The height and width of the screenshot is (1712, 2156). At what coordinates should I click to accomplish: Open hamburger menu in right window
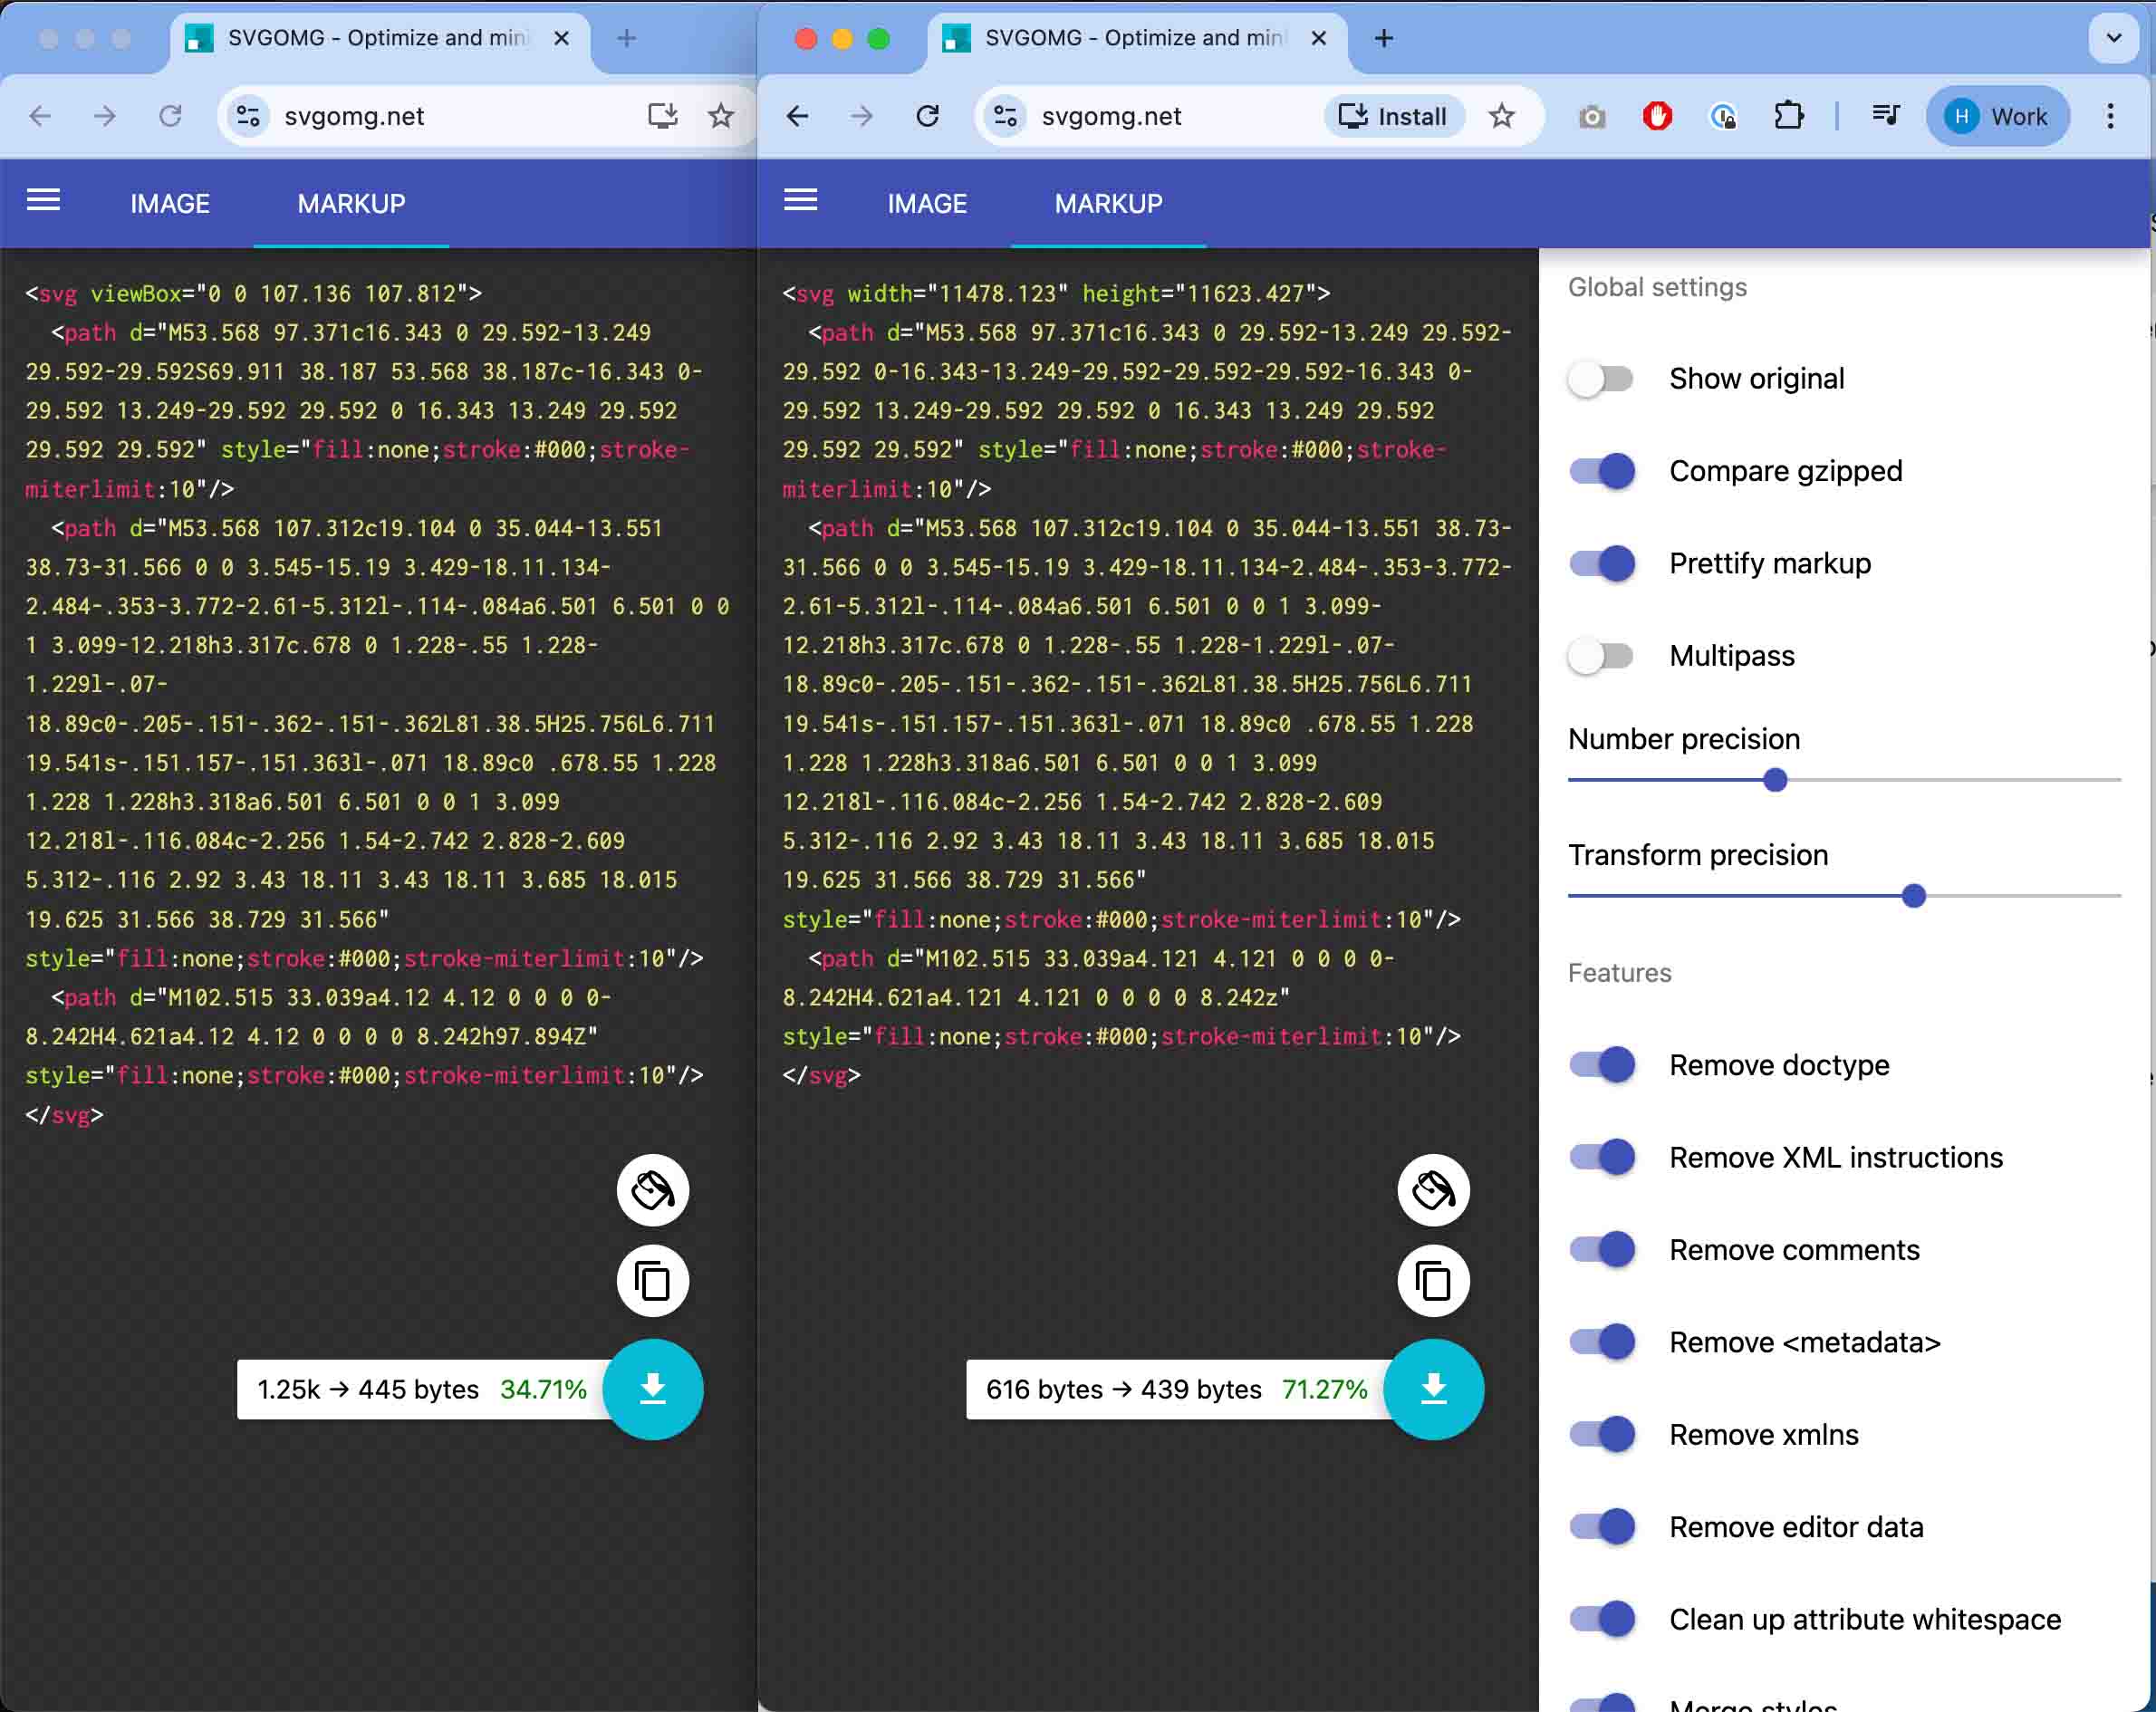pos(800,201)
